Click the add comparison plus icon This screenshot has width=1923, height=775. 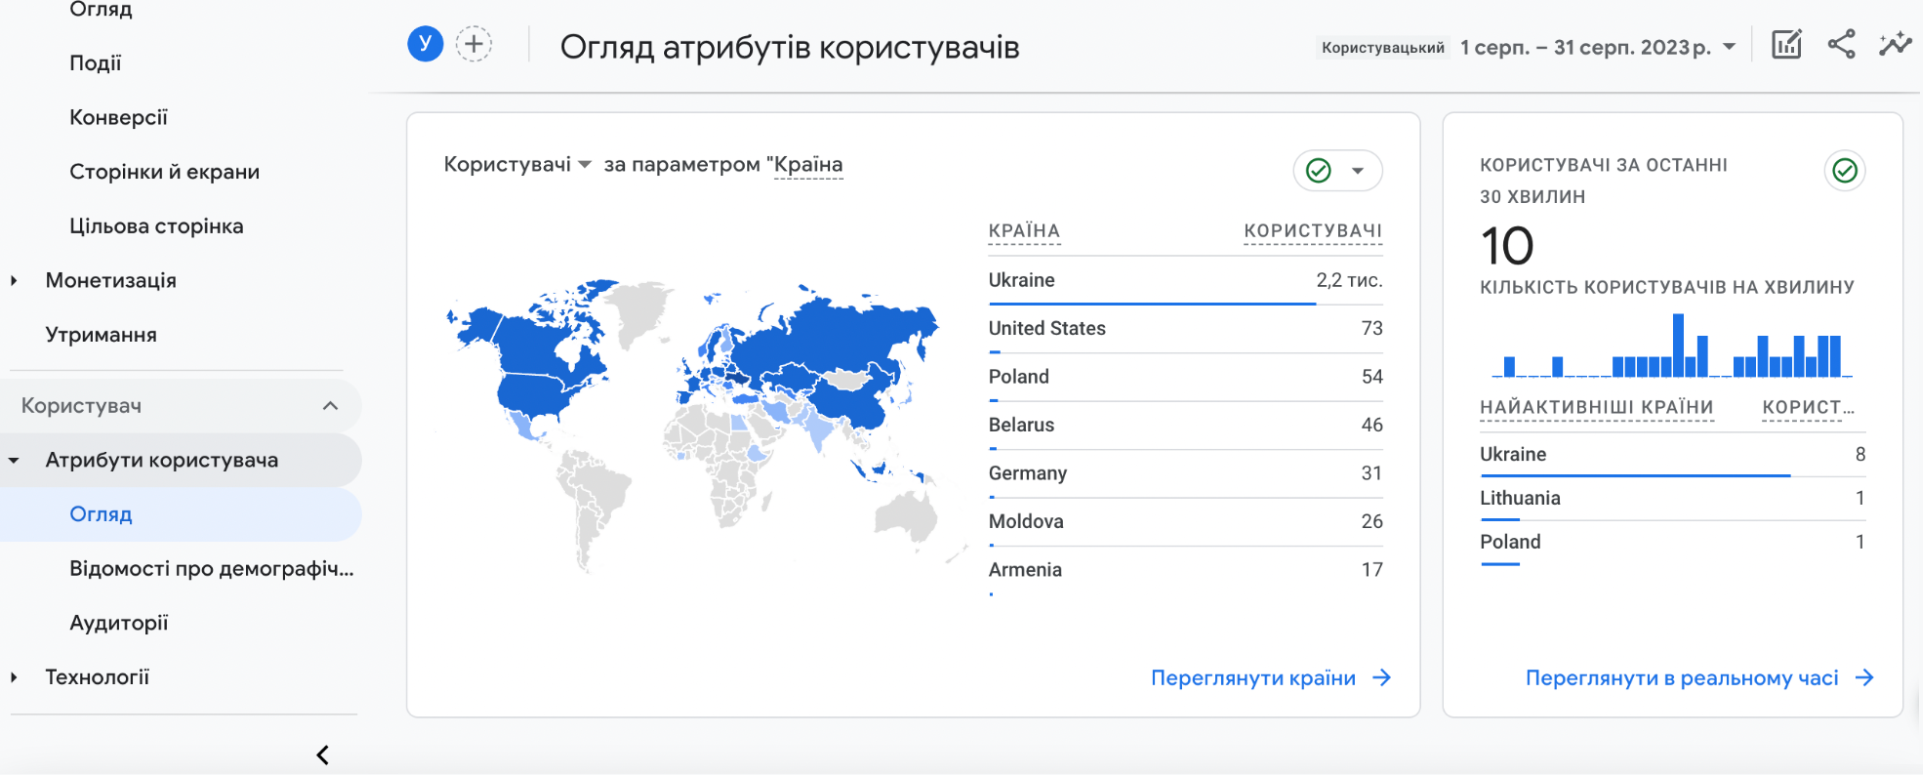coord(474,44)
